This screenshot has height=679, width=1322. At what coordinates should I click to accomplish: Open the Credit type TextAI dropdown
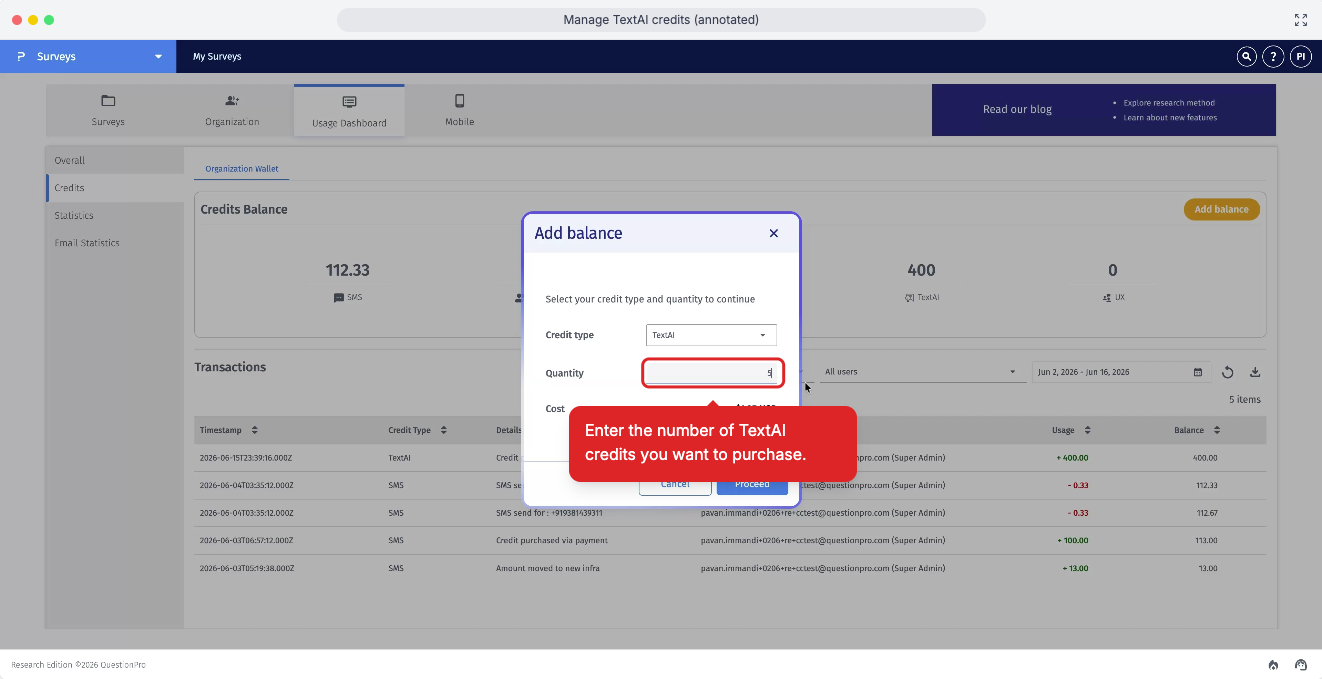[711, 335]
